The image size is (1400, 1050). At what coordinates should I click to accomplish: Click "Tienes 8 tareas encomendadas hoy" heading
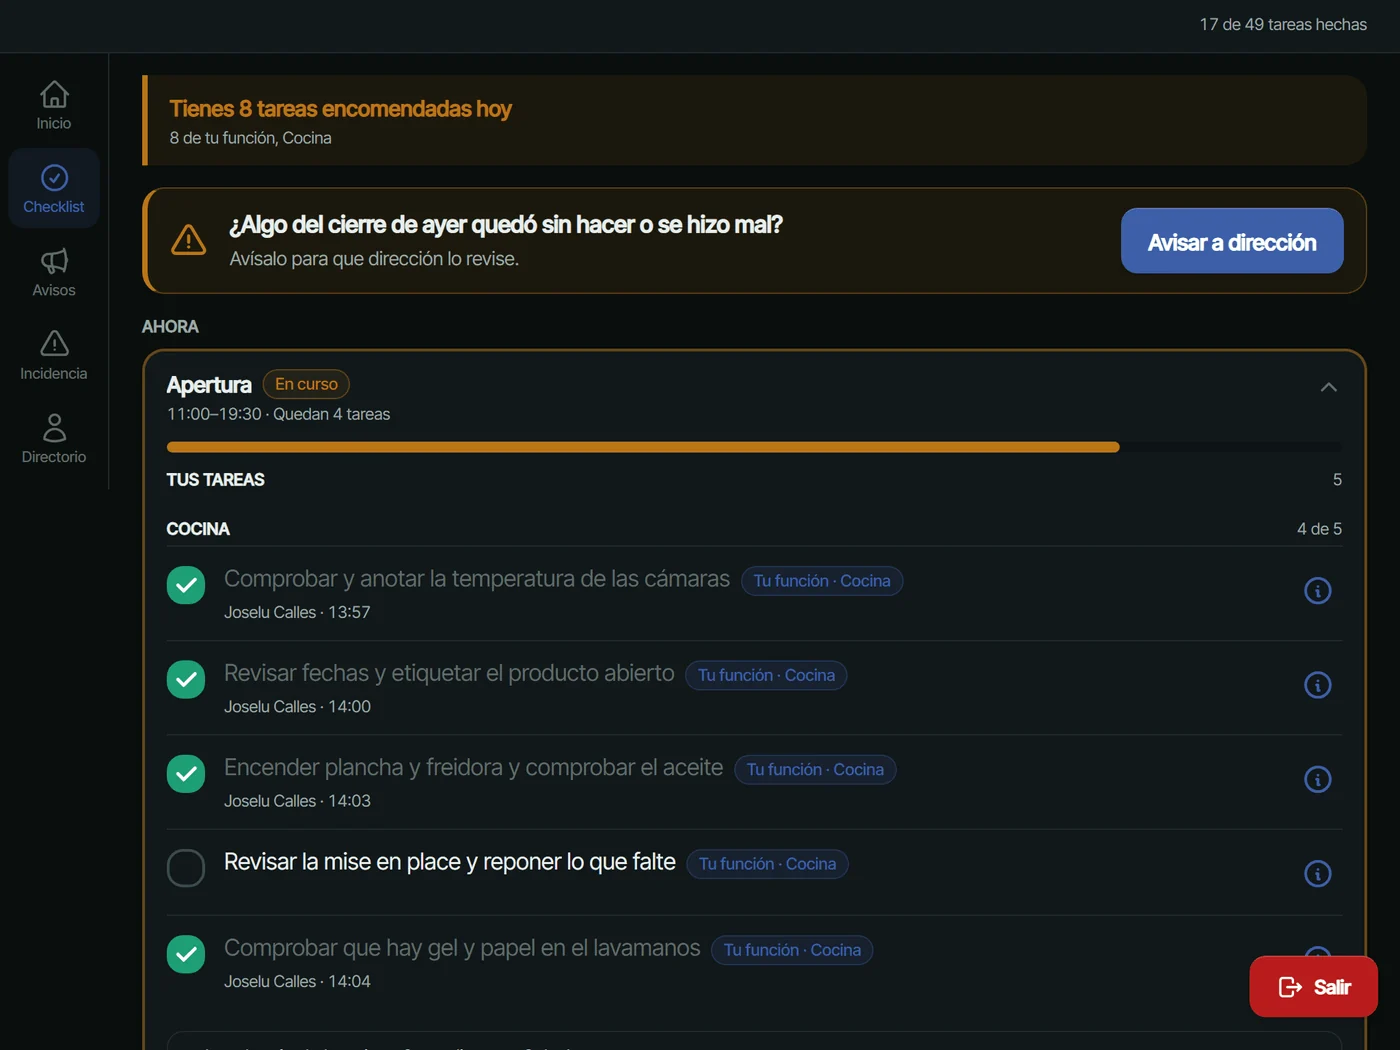340,108
